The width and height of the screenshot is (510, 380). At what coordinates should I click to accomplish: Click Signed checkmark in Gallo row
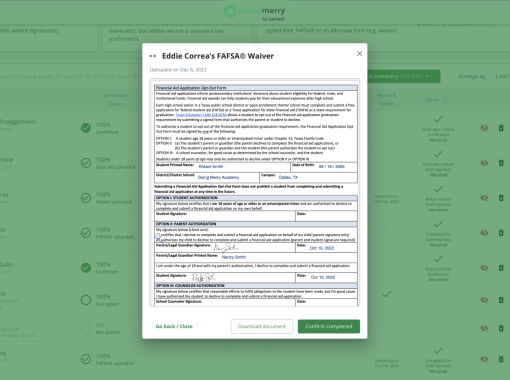click(438, 259)
